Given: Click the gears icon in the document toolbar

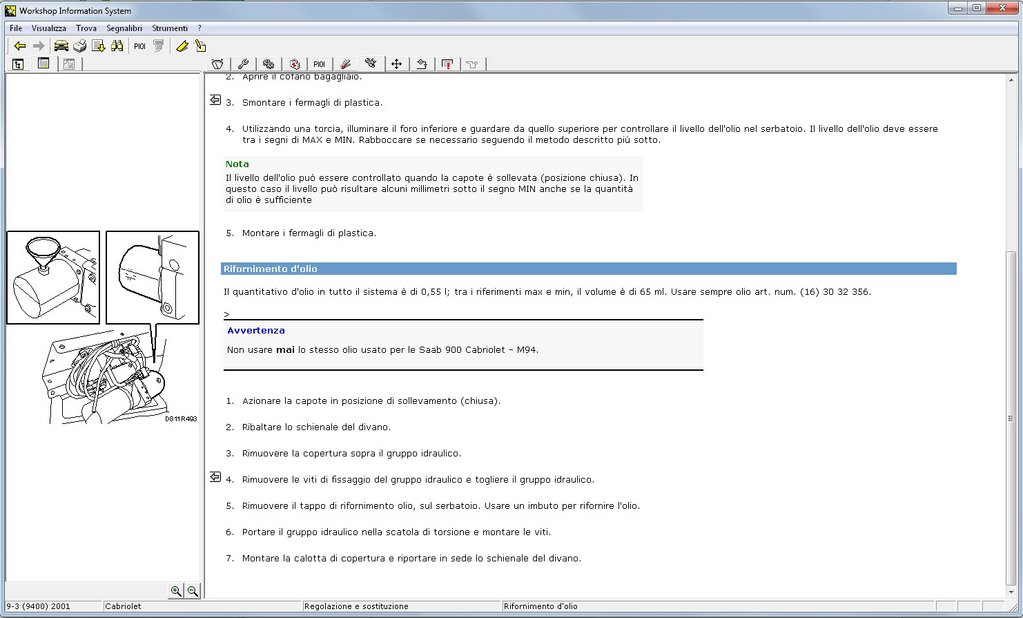Looking at the screenshot, I should [x=268, y=64].
